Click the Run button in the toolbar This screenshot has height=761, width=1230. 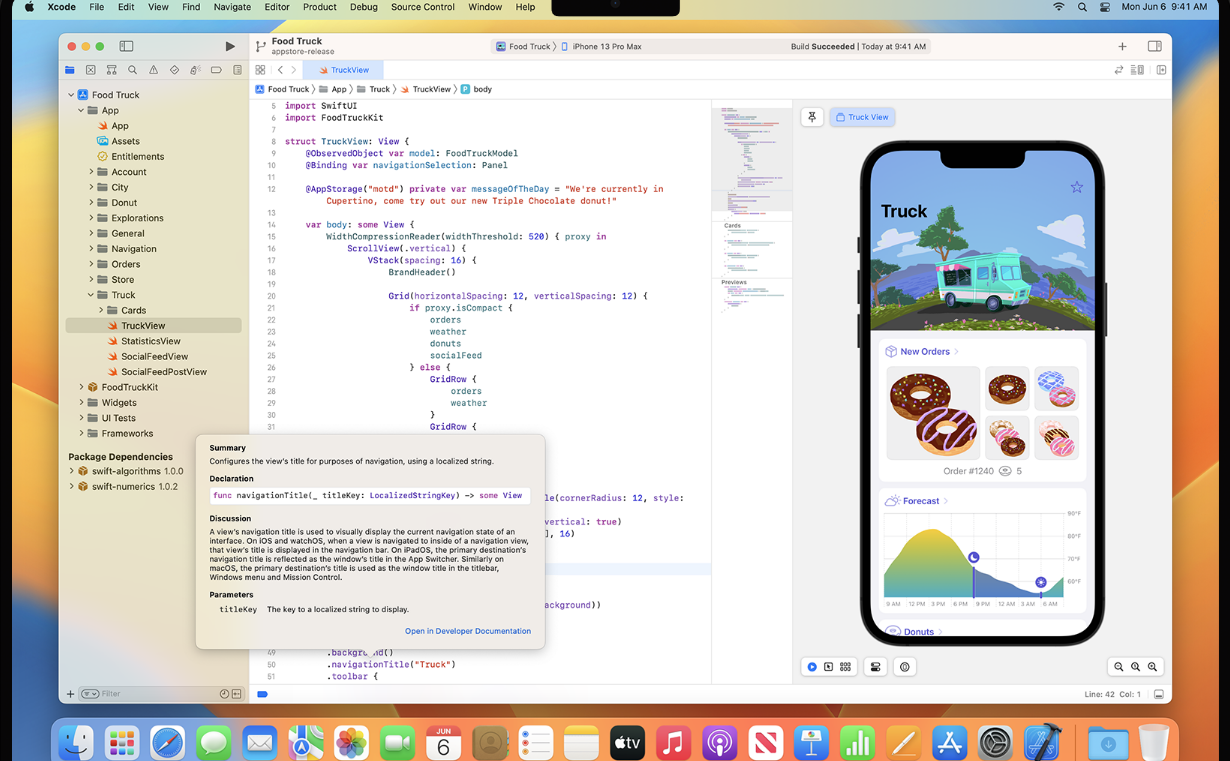pyautogui.click(x=230, y=46)
